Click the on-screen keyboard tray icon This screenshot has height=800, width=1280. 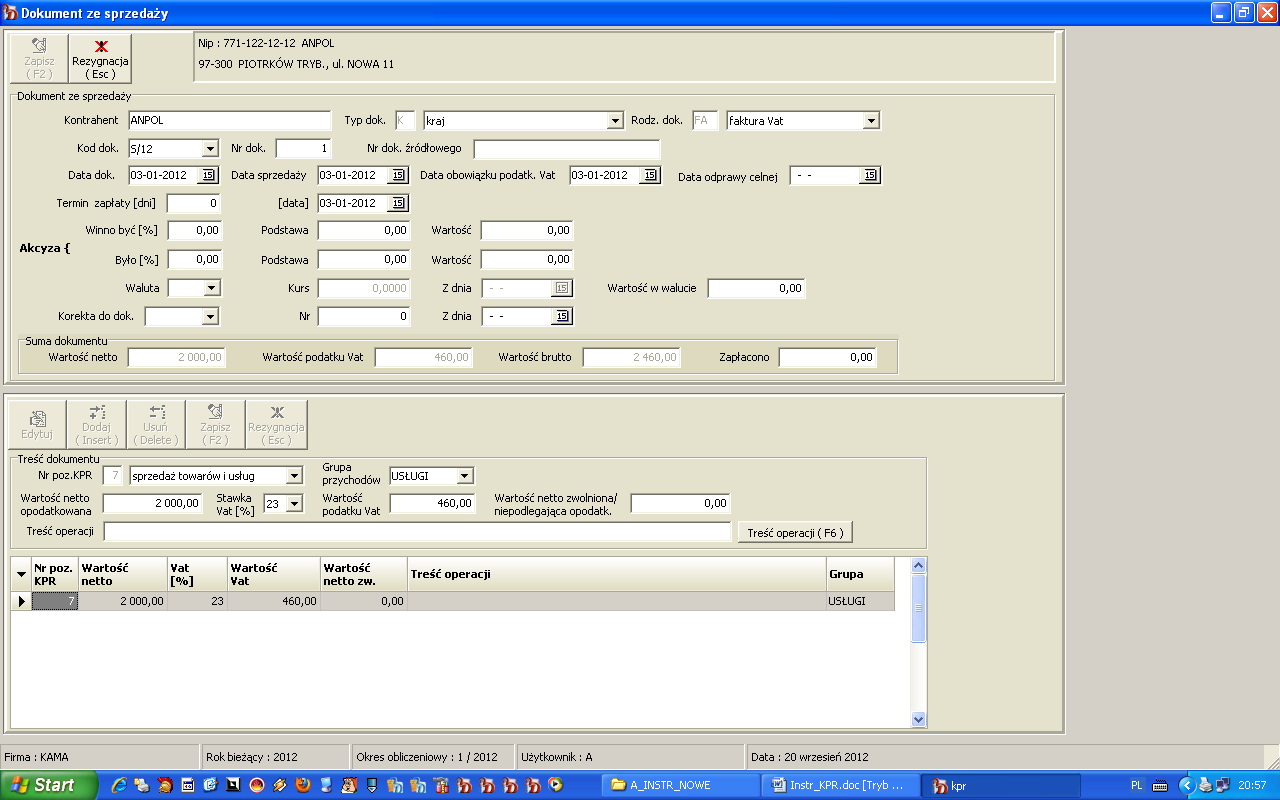pos(1160,786)
